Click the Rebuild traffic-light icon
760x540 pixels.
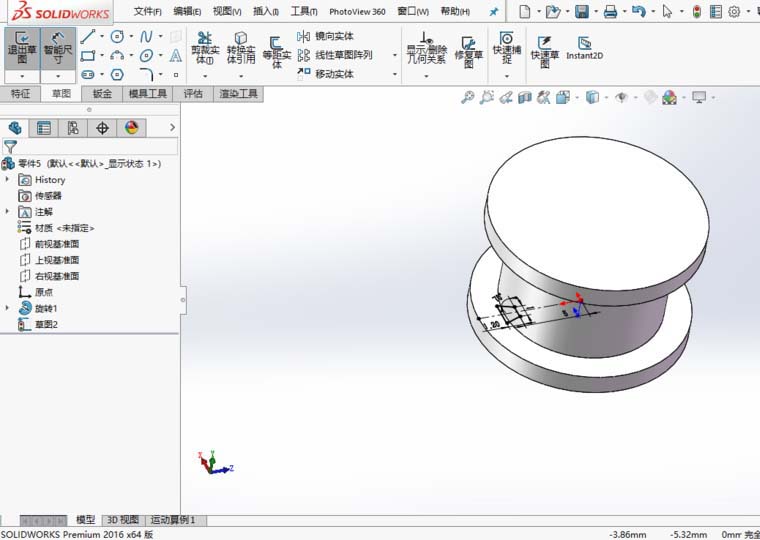click(x=697, y=12)
